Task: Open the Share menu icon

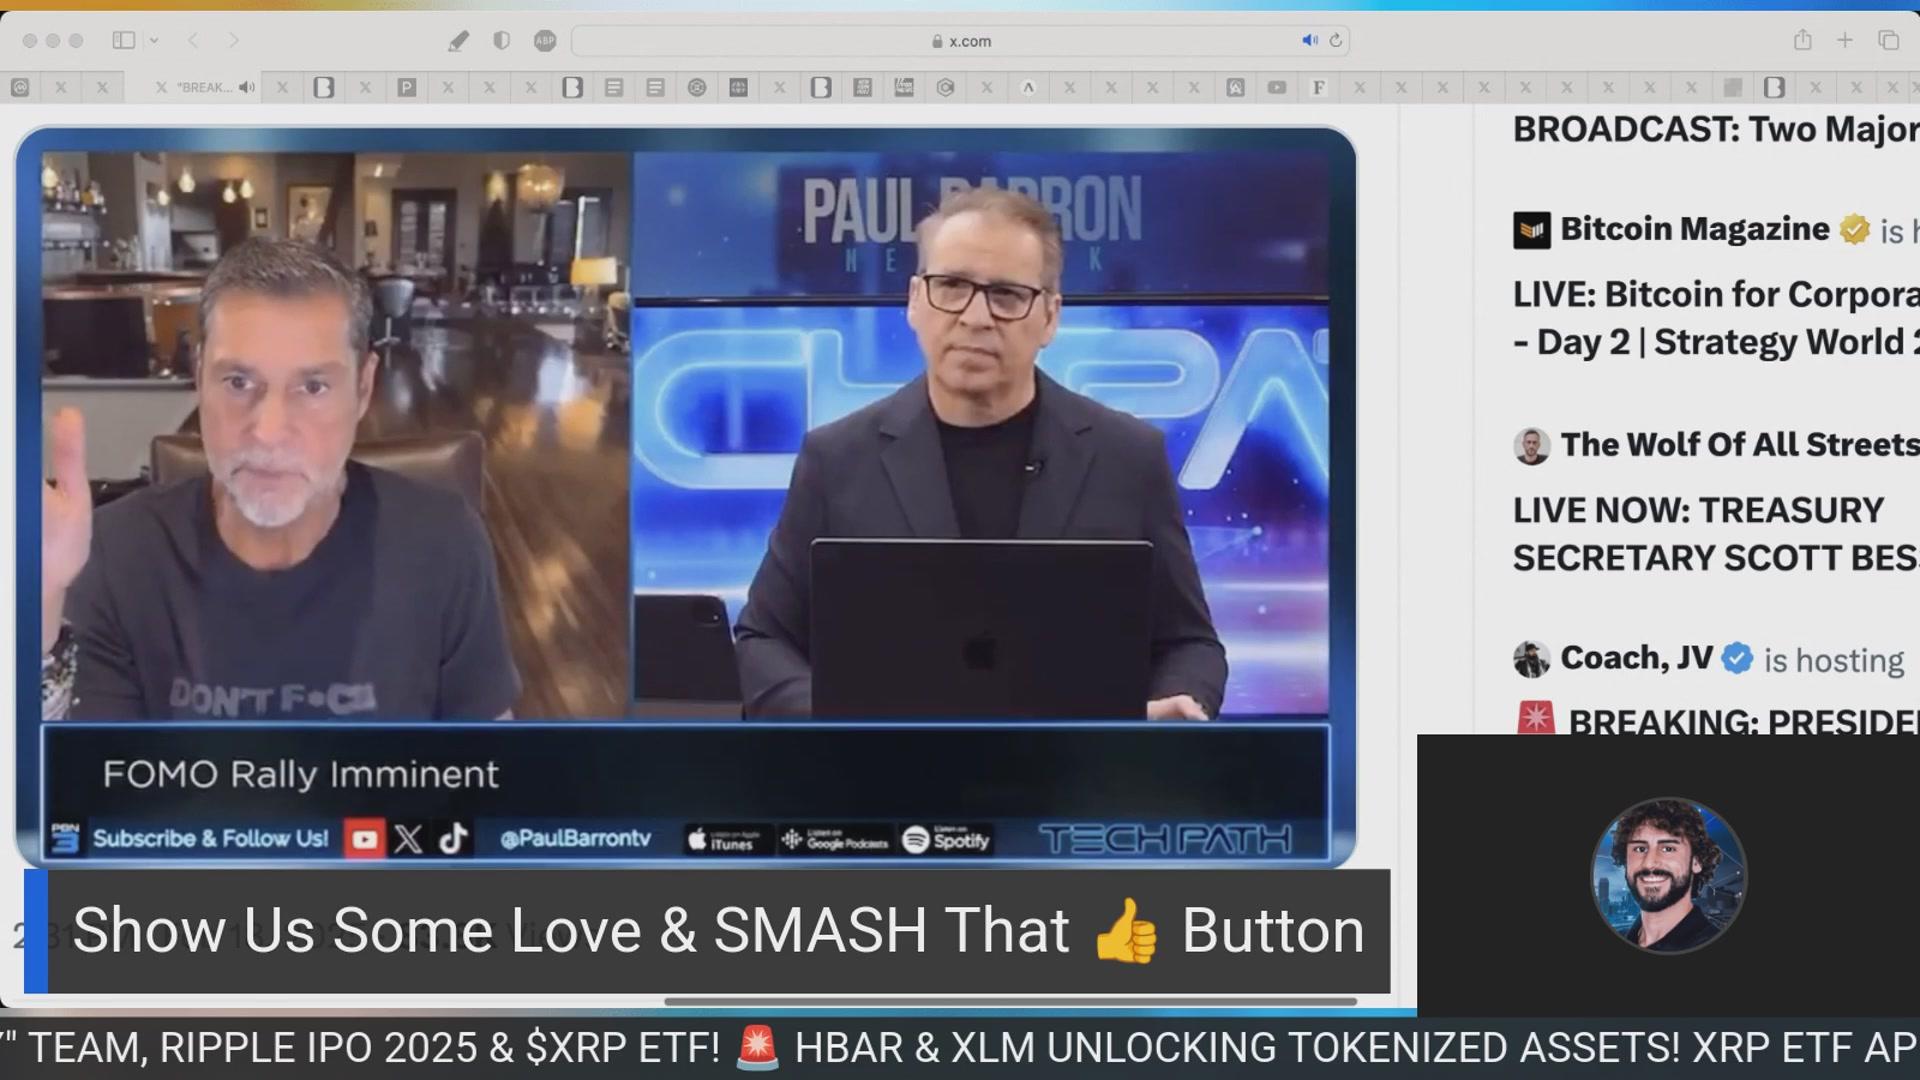Action: click(x=1802, y=40)
